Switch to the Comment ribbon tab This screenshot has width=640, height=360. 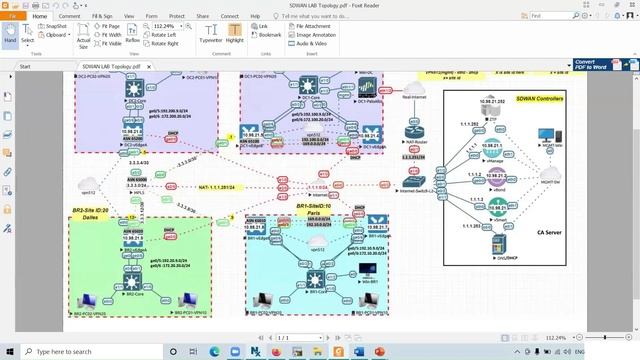click(69, 16)
